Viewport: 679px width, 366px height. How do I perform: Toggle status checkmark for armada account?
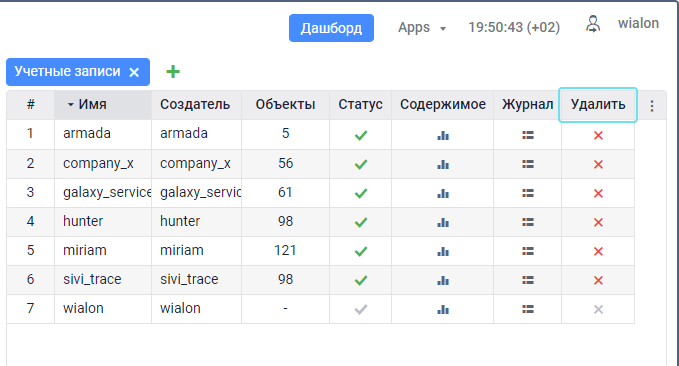tap(361, 136)
